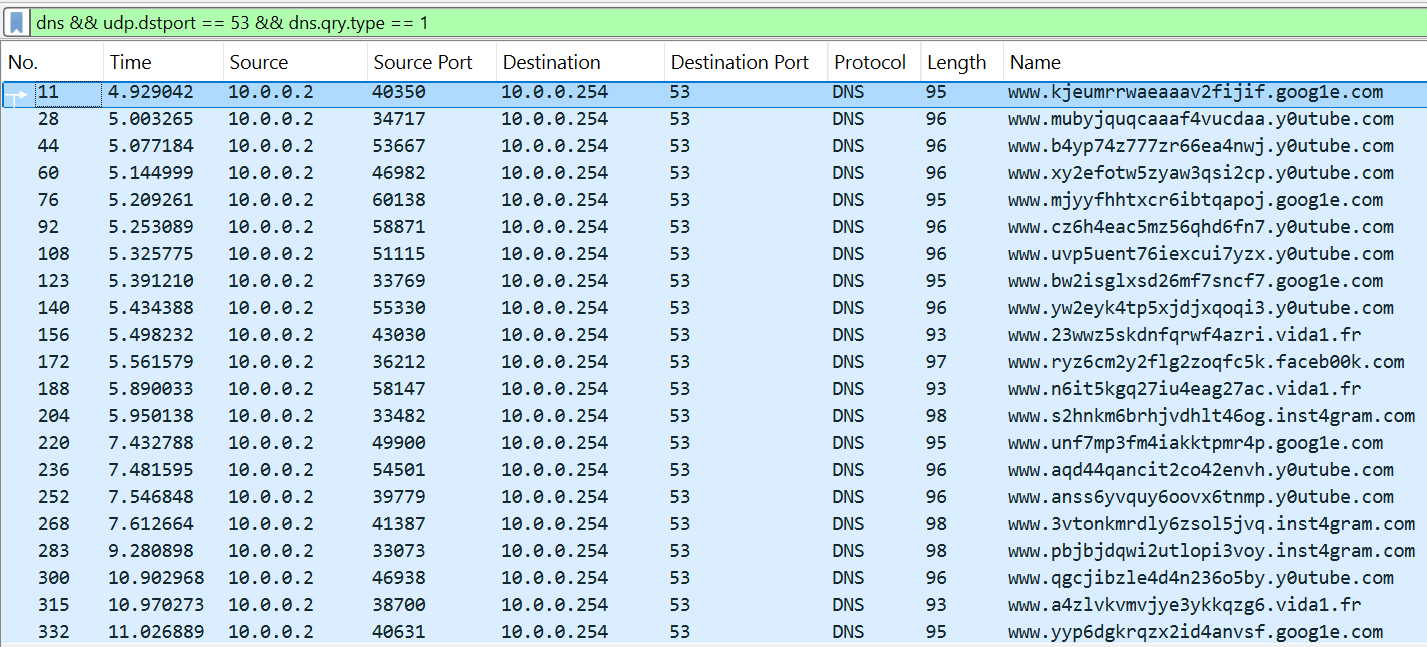Select packet number 28 in the list

pyautogui.click(x=714, y=119)
